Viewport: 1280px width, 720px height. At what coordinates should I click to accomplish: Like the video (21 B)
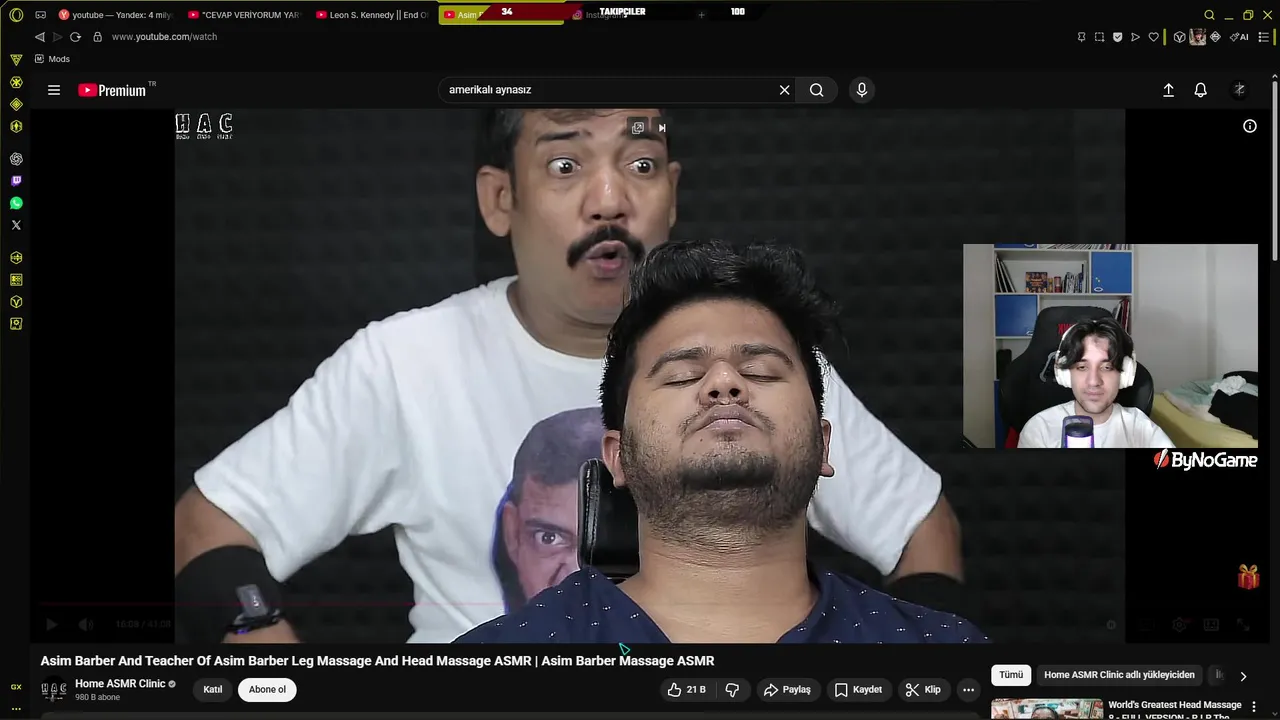pyautogui.click(x=687, y=689)
